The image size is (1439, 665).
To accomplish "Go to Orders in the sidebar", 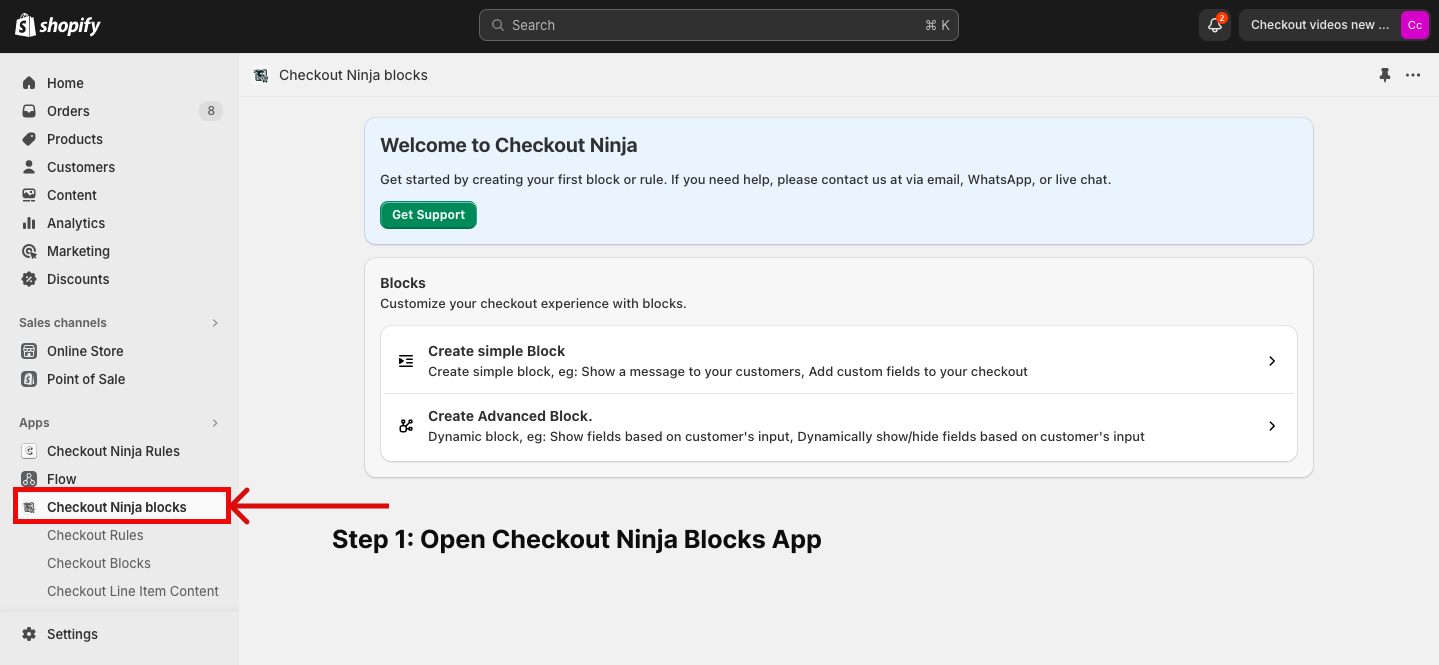I will point(68,111).
